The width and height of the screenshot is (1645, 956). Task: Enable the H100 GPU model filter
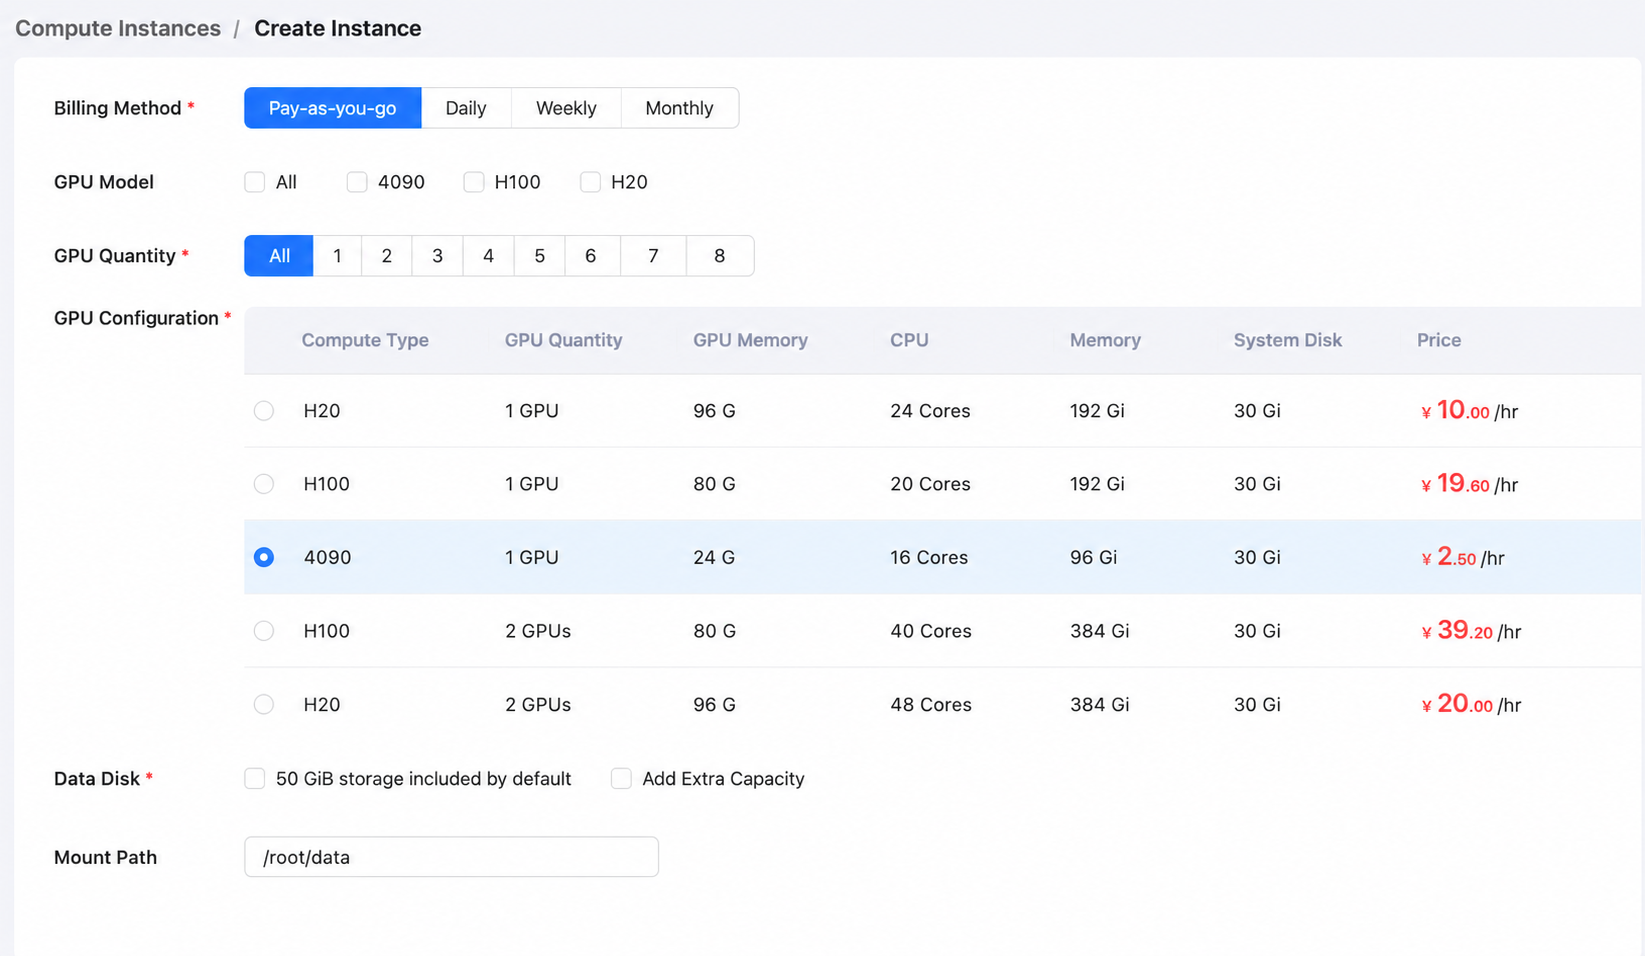pos(474,182)
